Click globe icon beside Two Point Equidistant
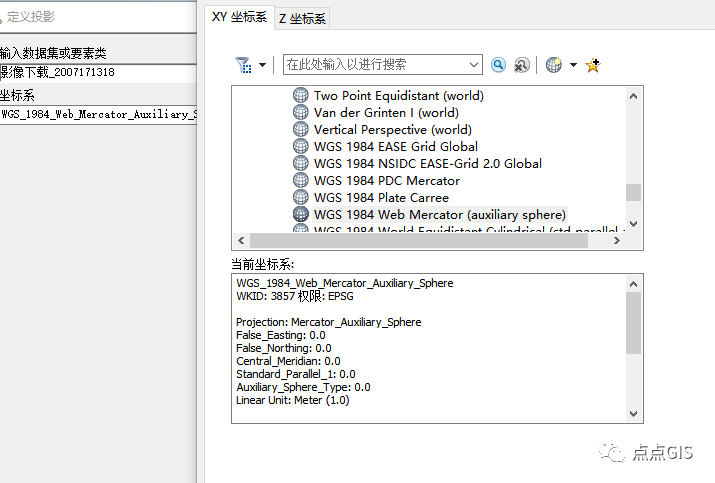This screenshot has width=715, height=483. [x=301, y=95]
